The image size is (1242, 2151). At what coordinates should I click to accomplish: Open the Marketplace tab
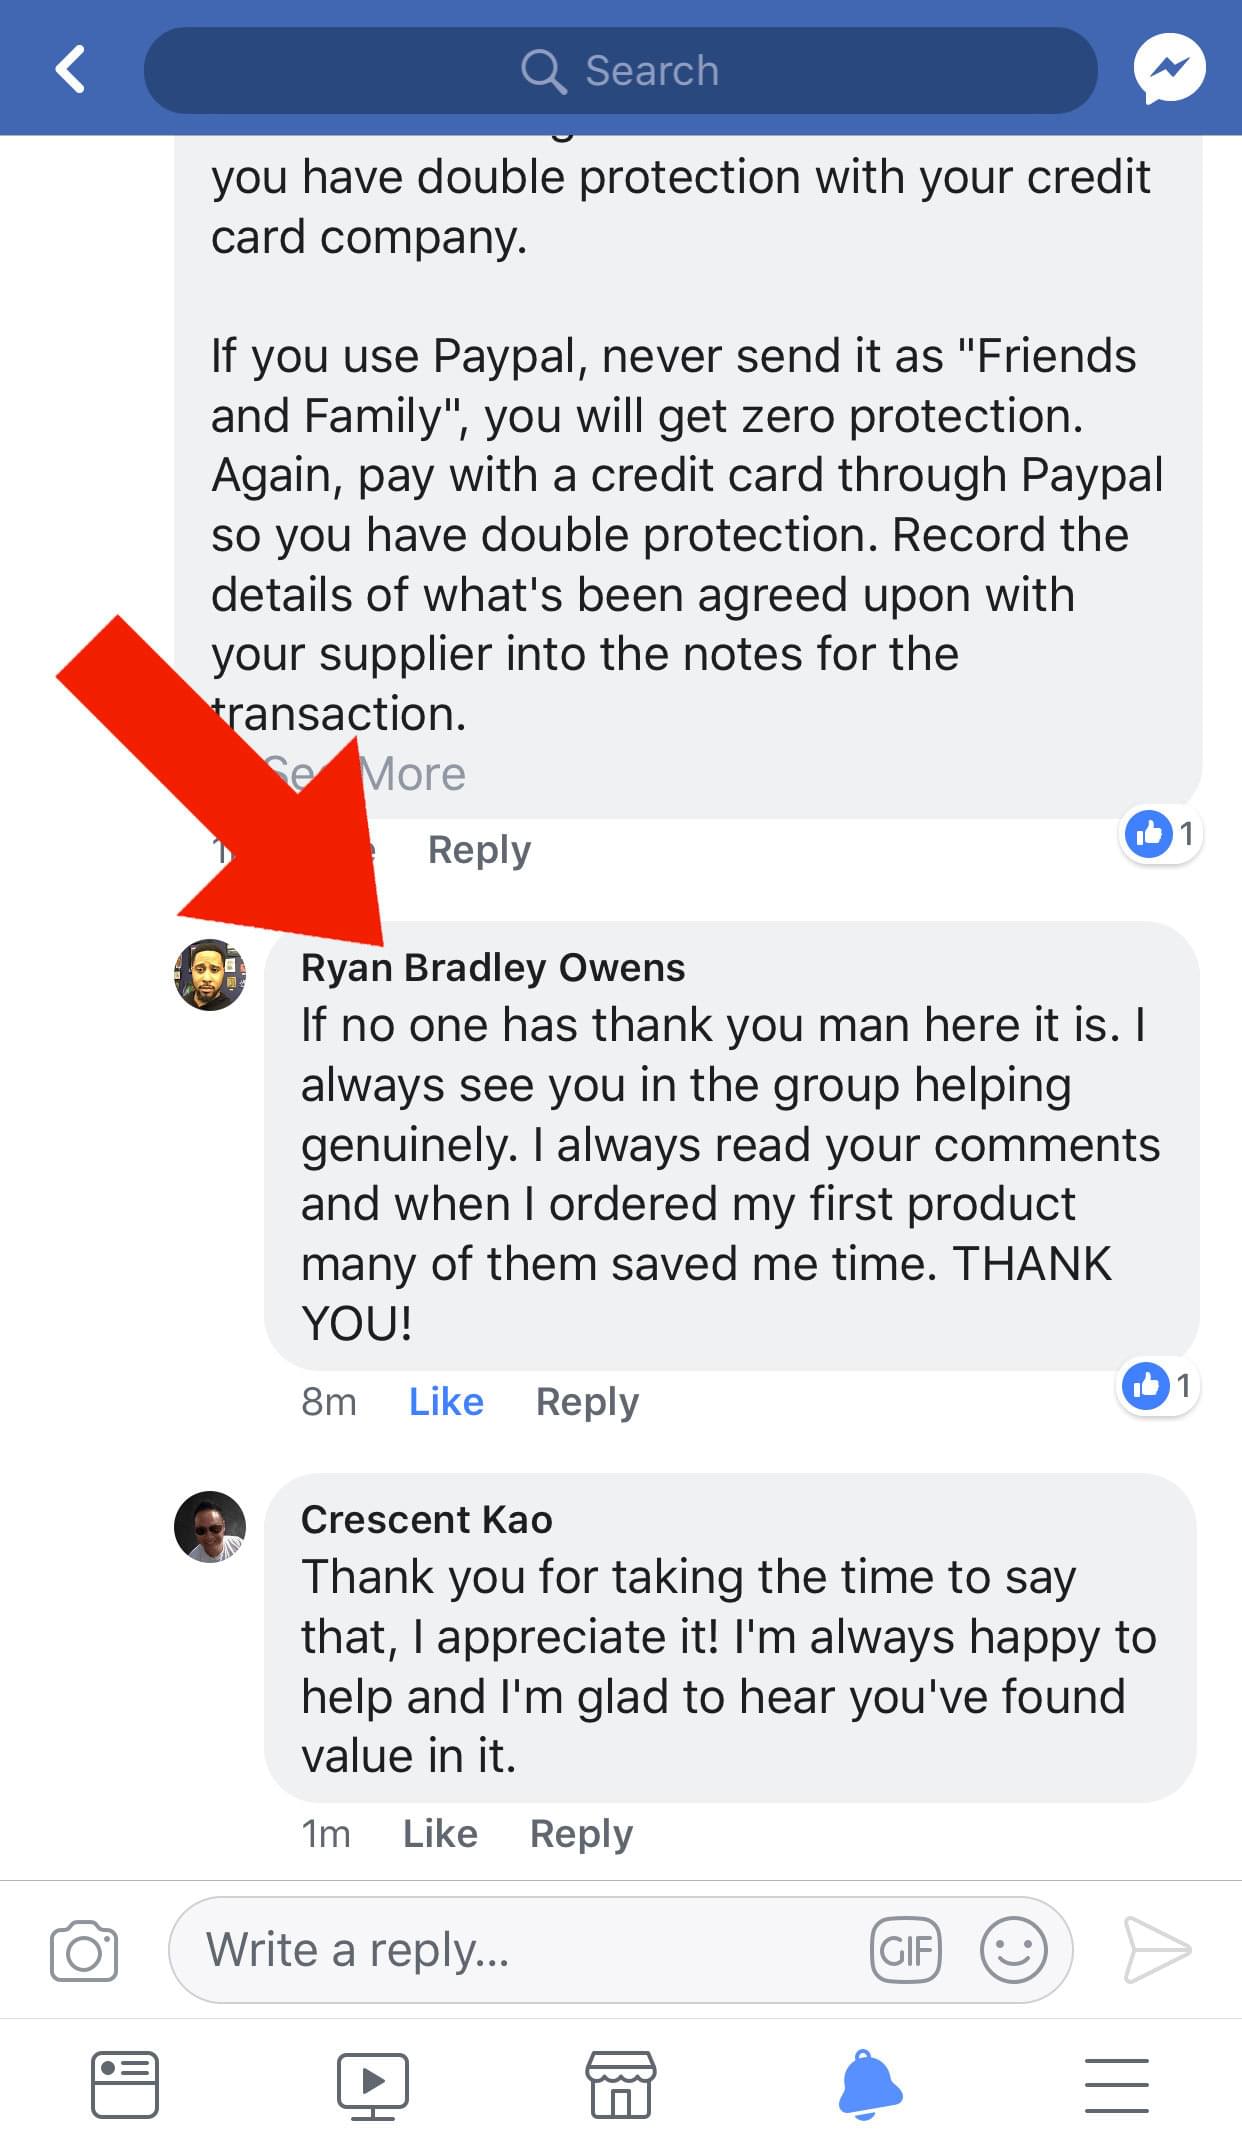(x=621, y=2085)
